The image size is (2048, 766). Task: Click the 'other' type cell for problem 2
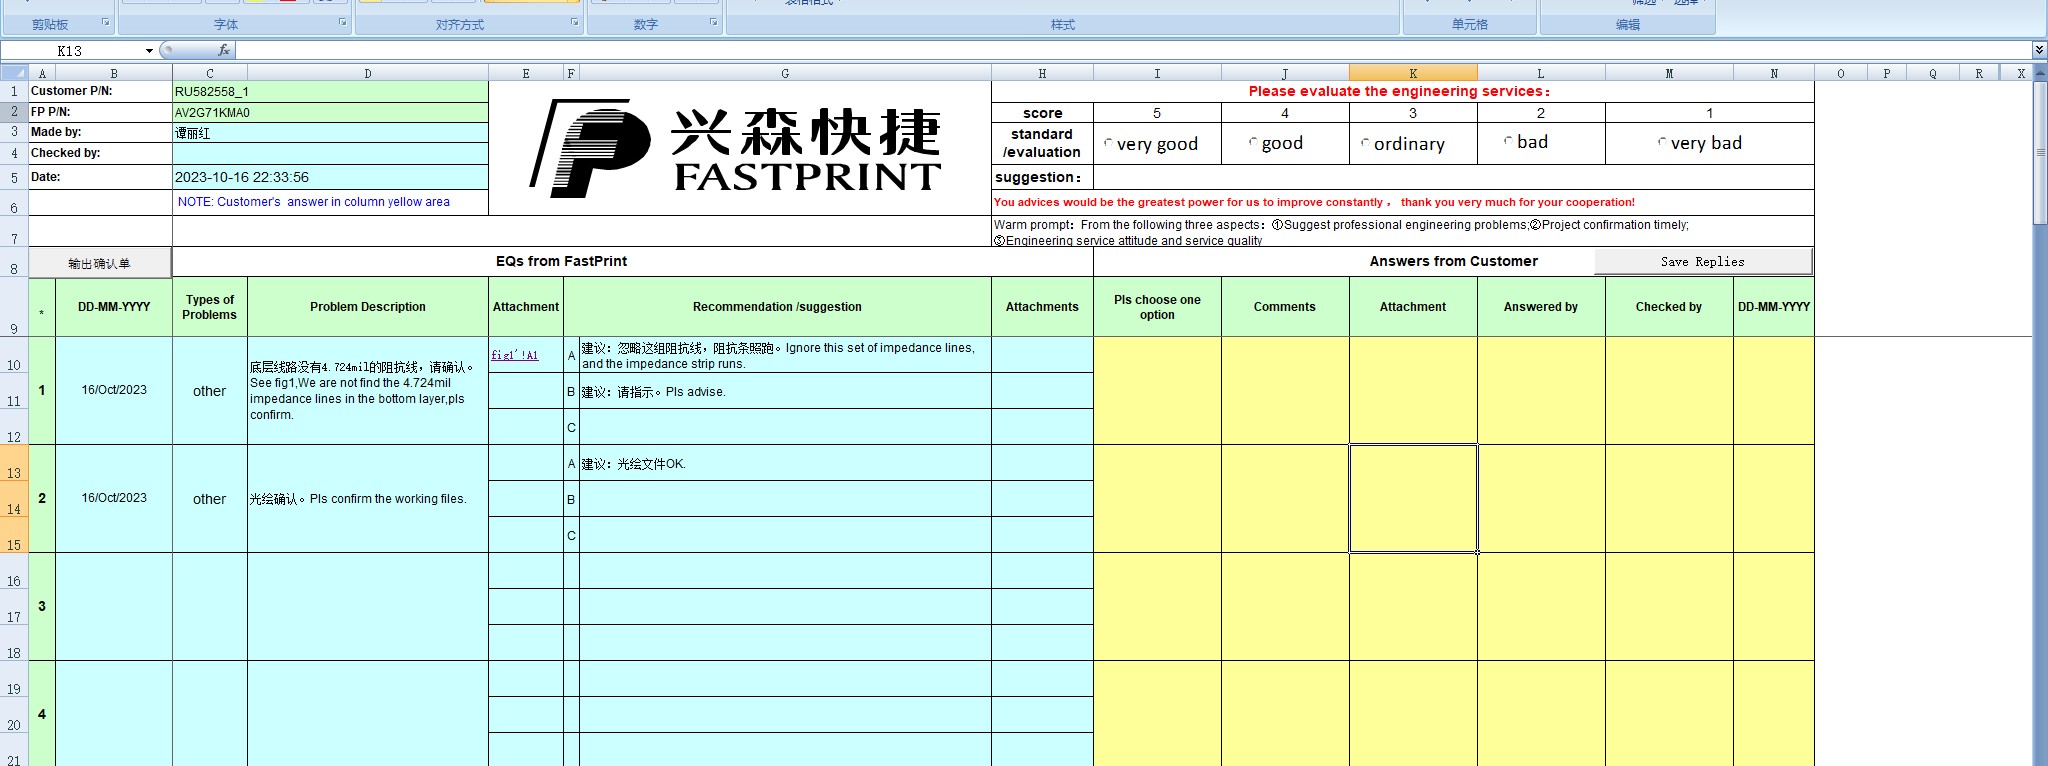(210, 499)
